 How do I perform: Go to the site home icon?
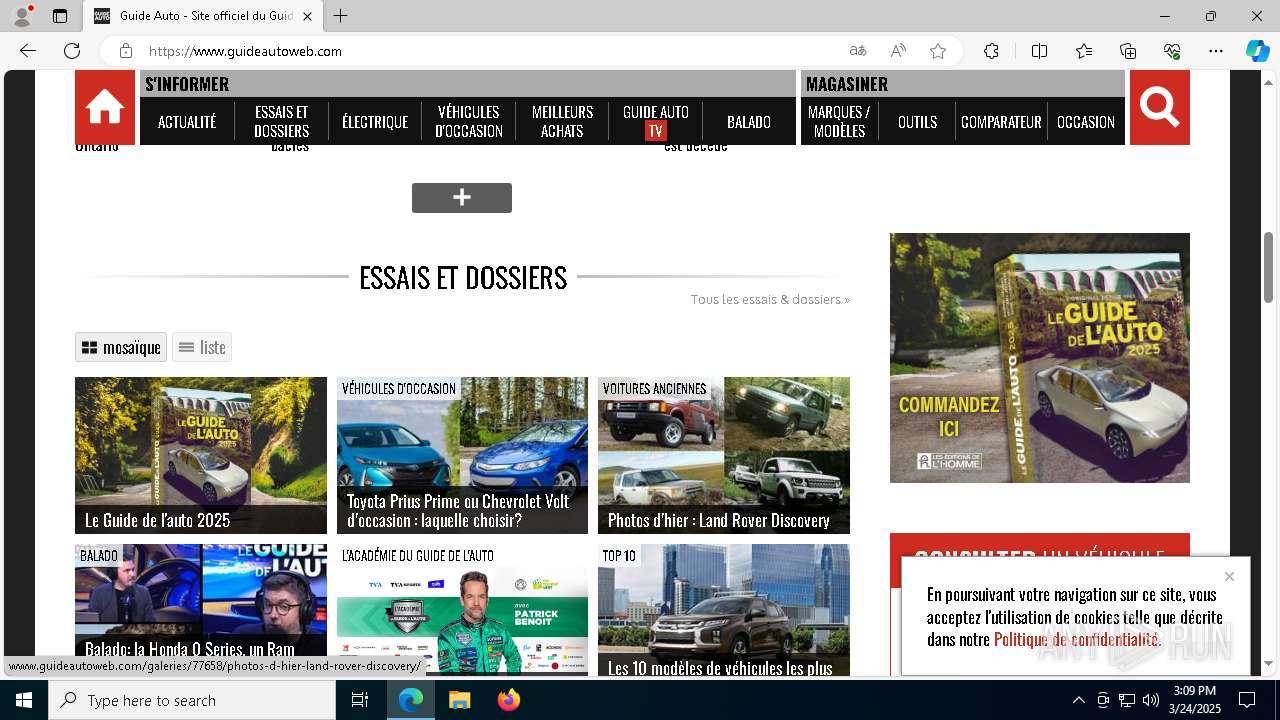coord(105,107)
